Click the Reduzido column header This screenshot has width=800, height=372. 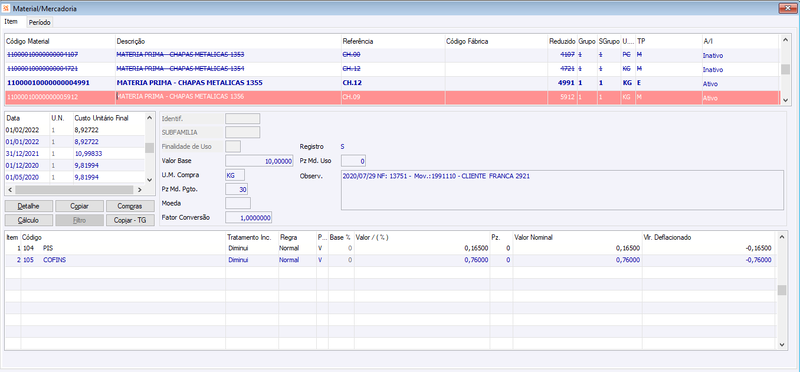[562, 41]
